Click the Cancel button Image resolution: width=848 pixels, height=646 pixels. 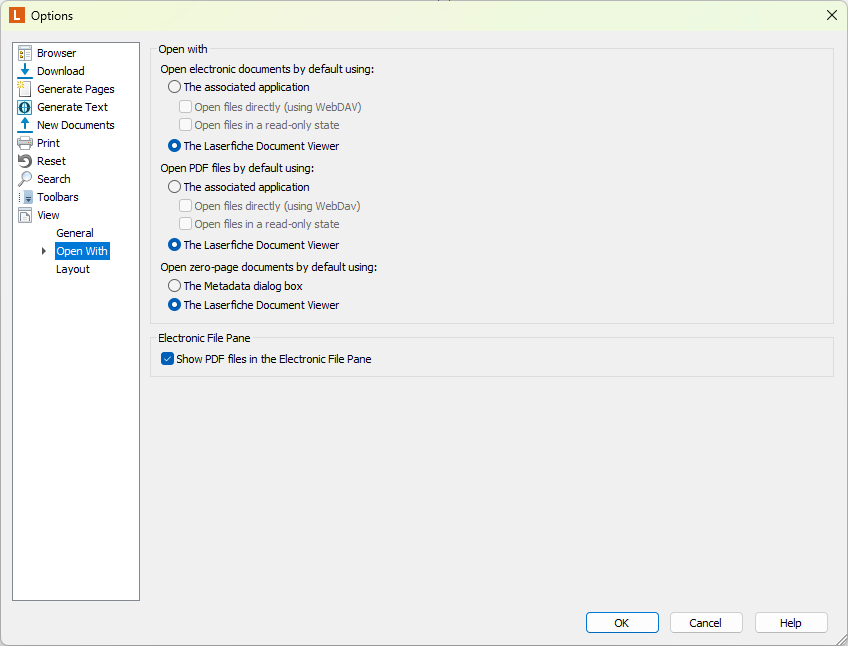tap(706, 623)
